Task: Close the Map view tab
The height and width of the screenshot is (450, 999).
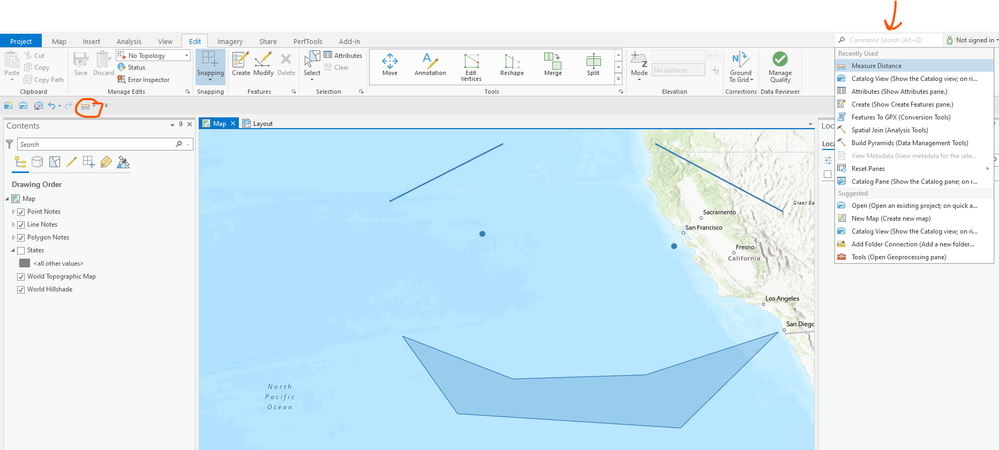Action: tap(233, 124)
